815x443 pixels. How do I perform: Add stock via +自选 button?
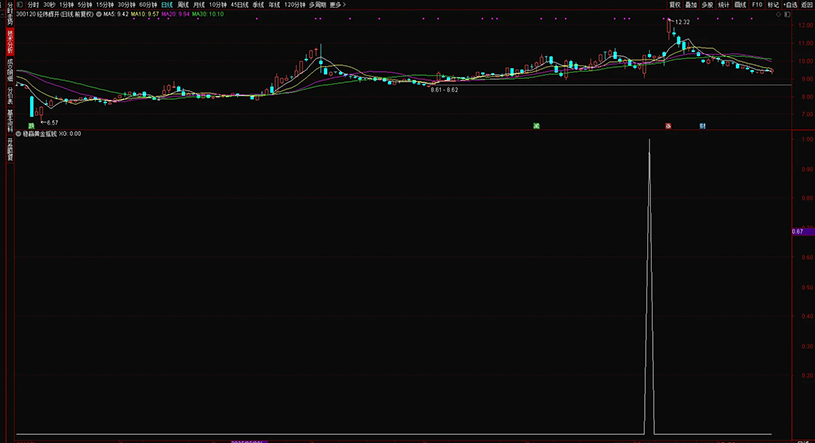coord(790,5)
